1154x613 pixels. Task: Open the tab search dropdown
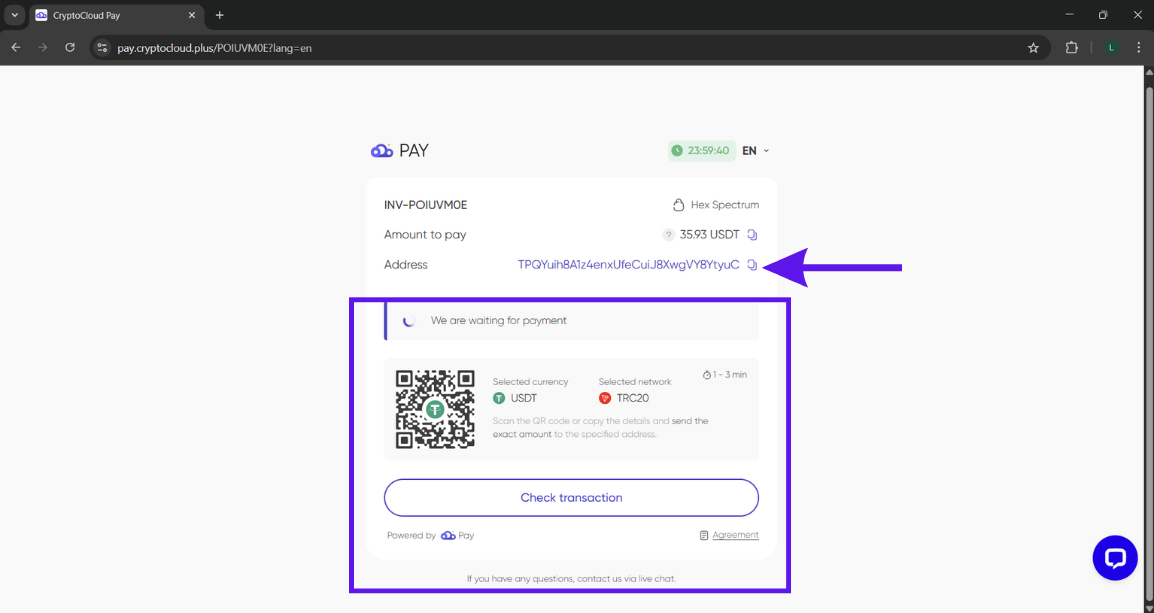14,15
